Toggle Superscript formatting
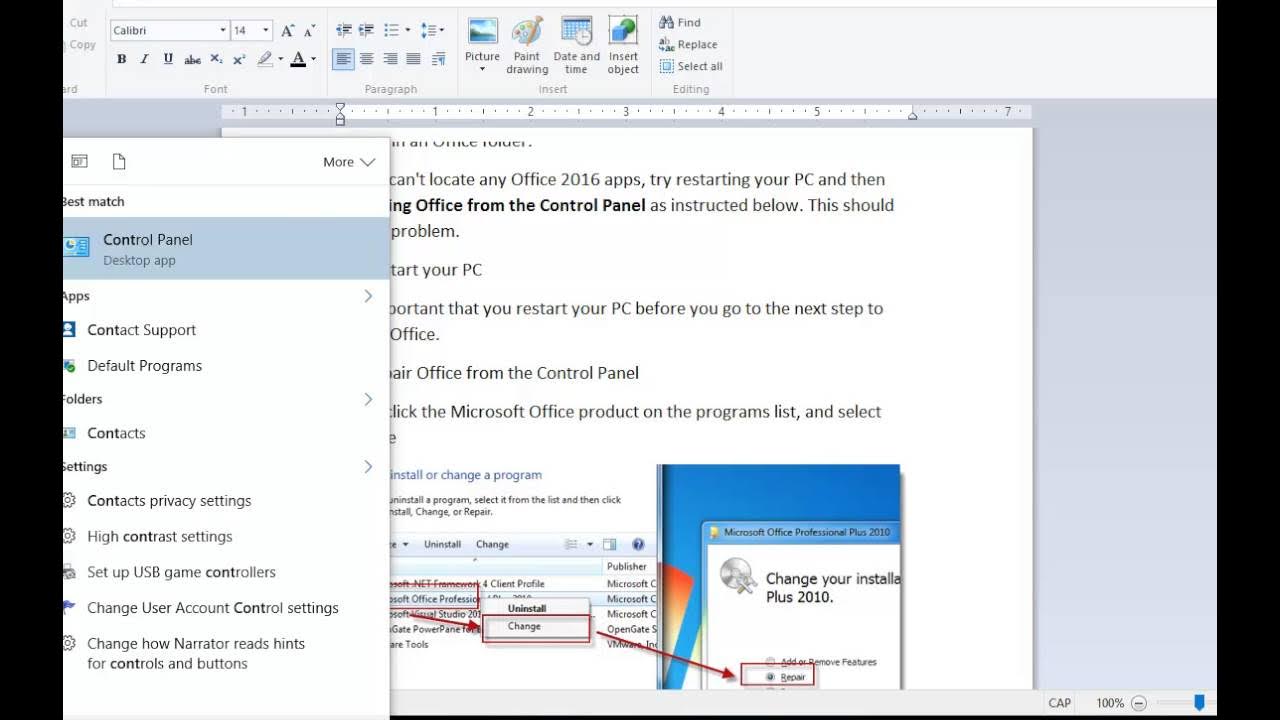This screenshot has height=720, width=1280. tap(239, 60)
